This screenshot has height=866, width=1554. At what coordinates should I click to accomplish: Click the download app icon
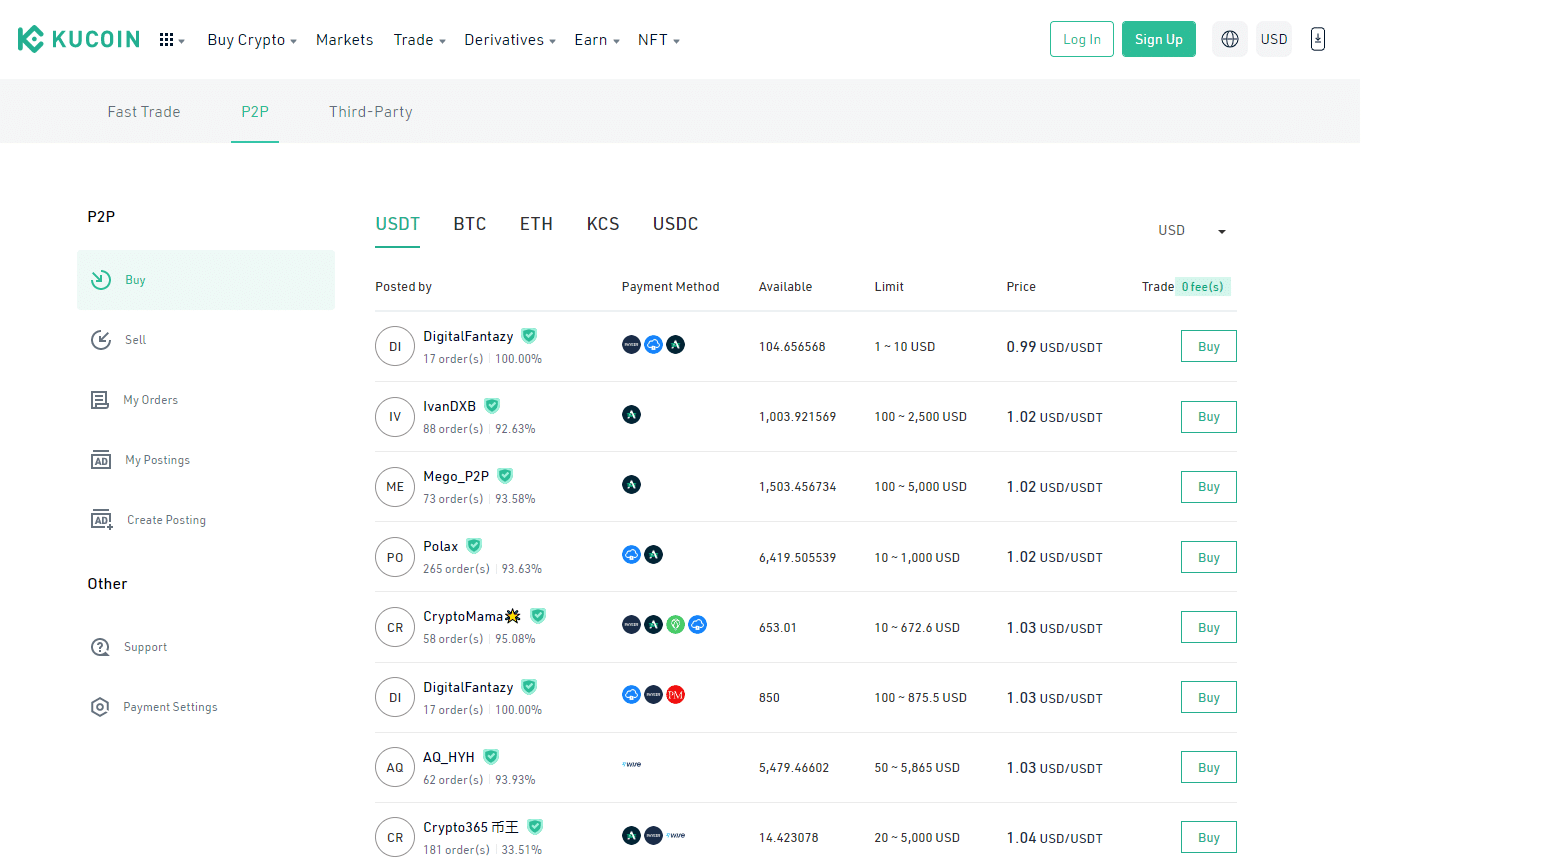[1318, 39]
